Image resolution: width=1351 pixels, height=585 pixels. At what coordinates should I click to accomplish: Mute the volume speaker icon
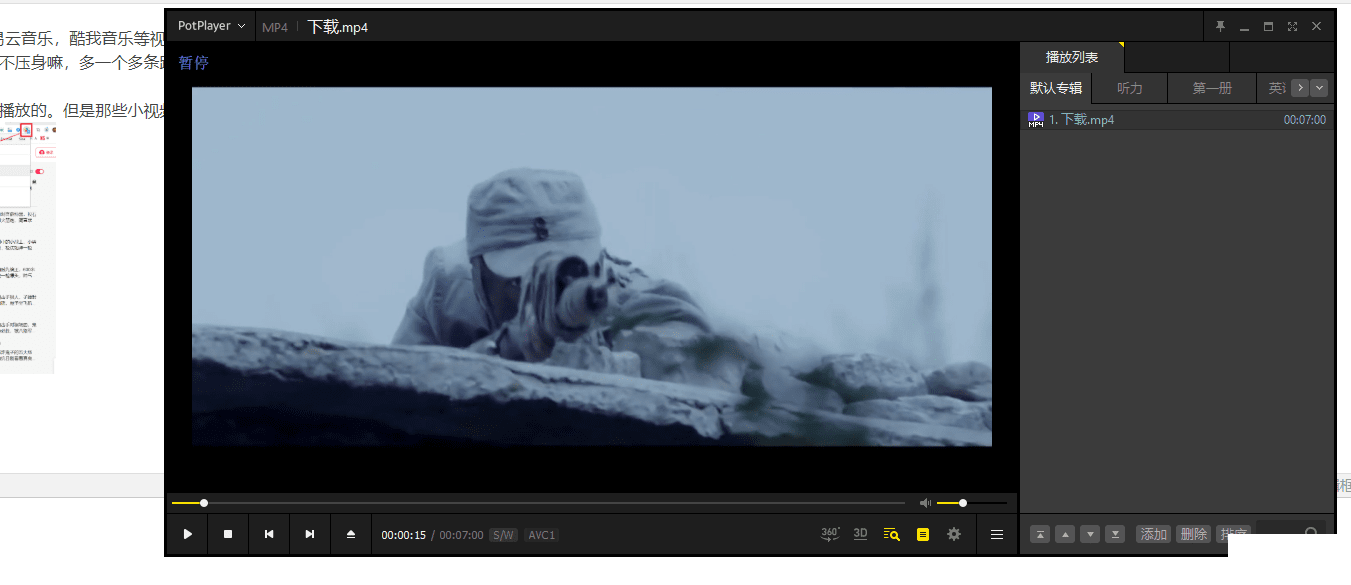pyautogui.click(x=925, y=503)
